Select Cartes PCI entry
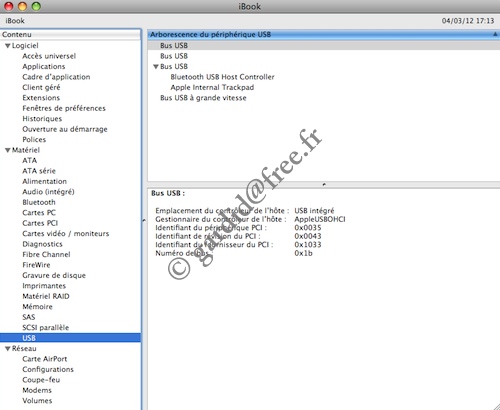 click(40, 223)
